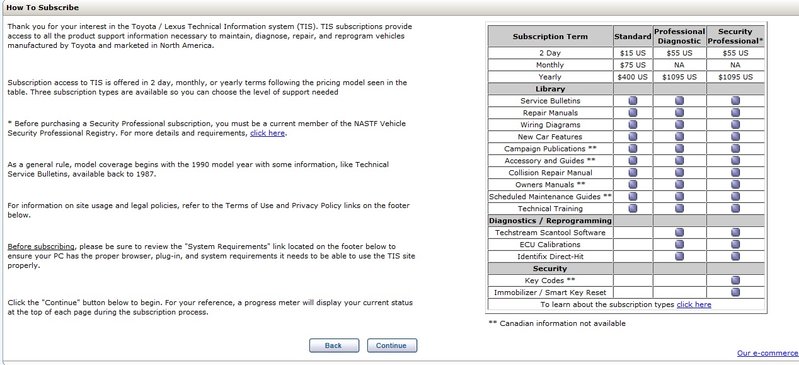The height and width of the screenshot is (365, 799).
Task: Click the 'Security' section heading
Action: (x=550, y=268)
